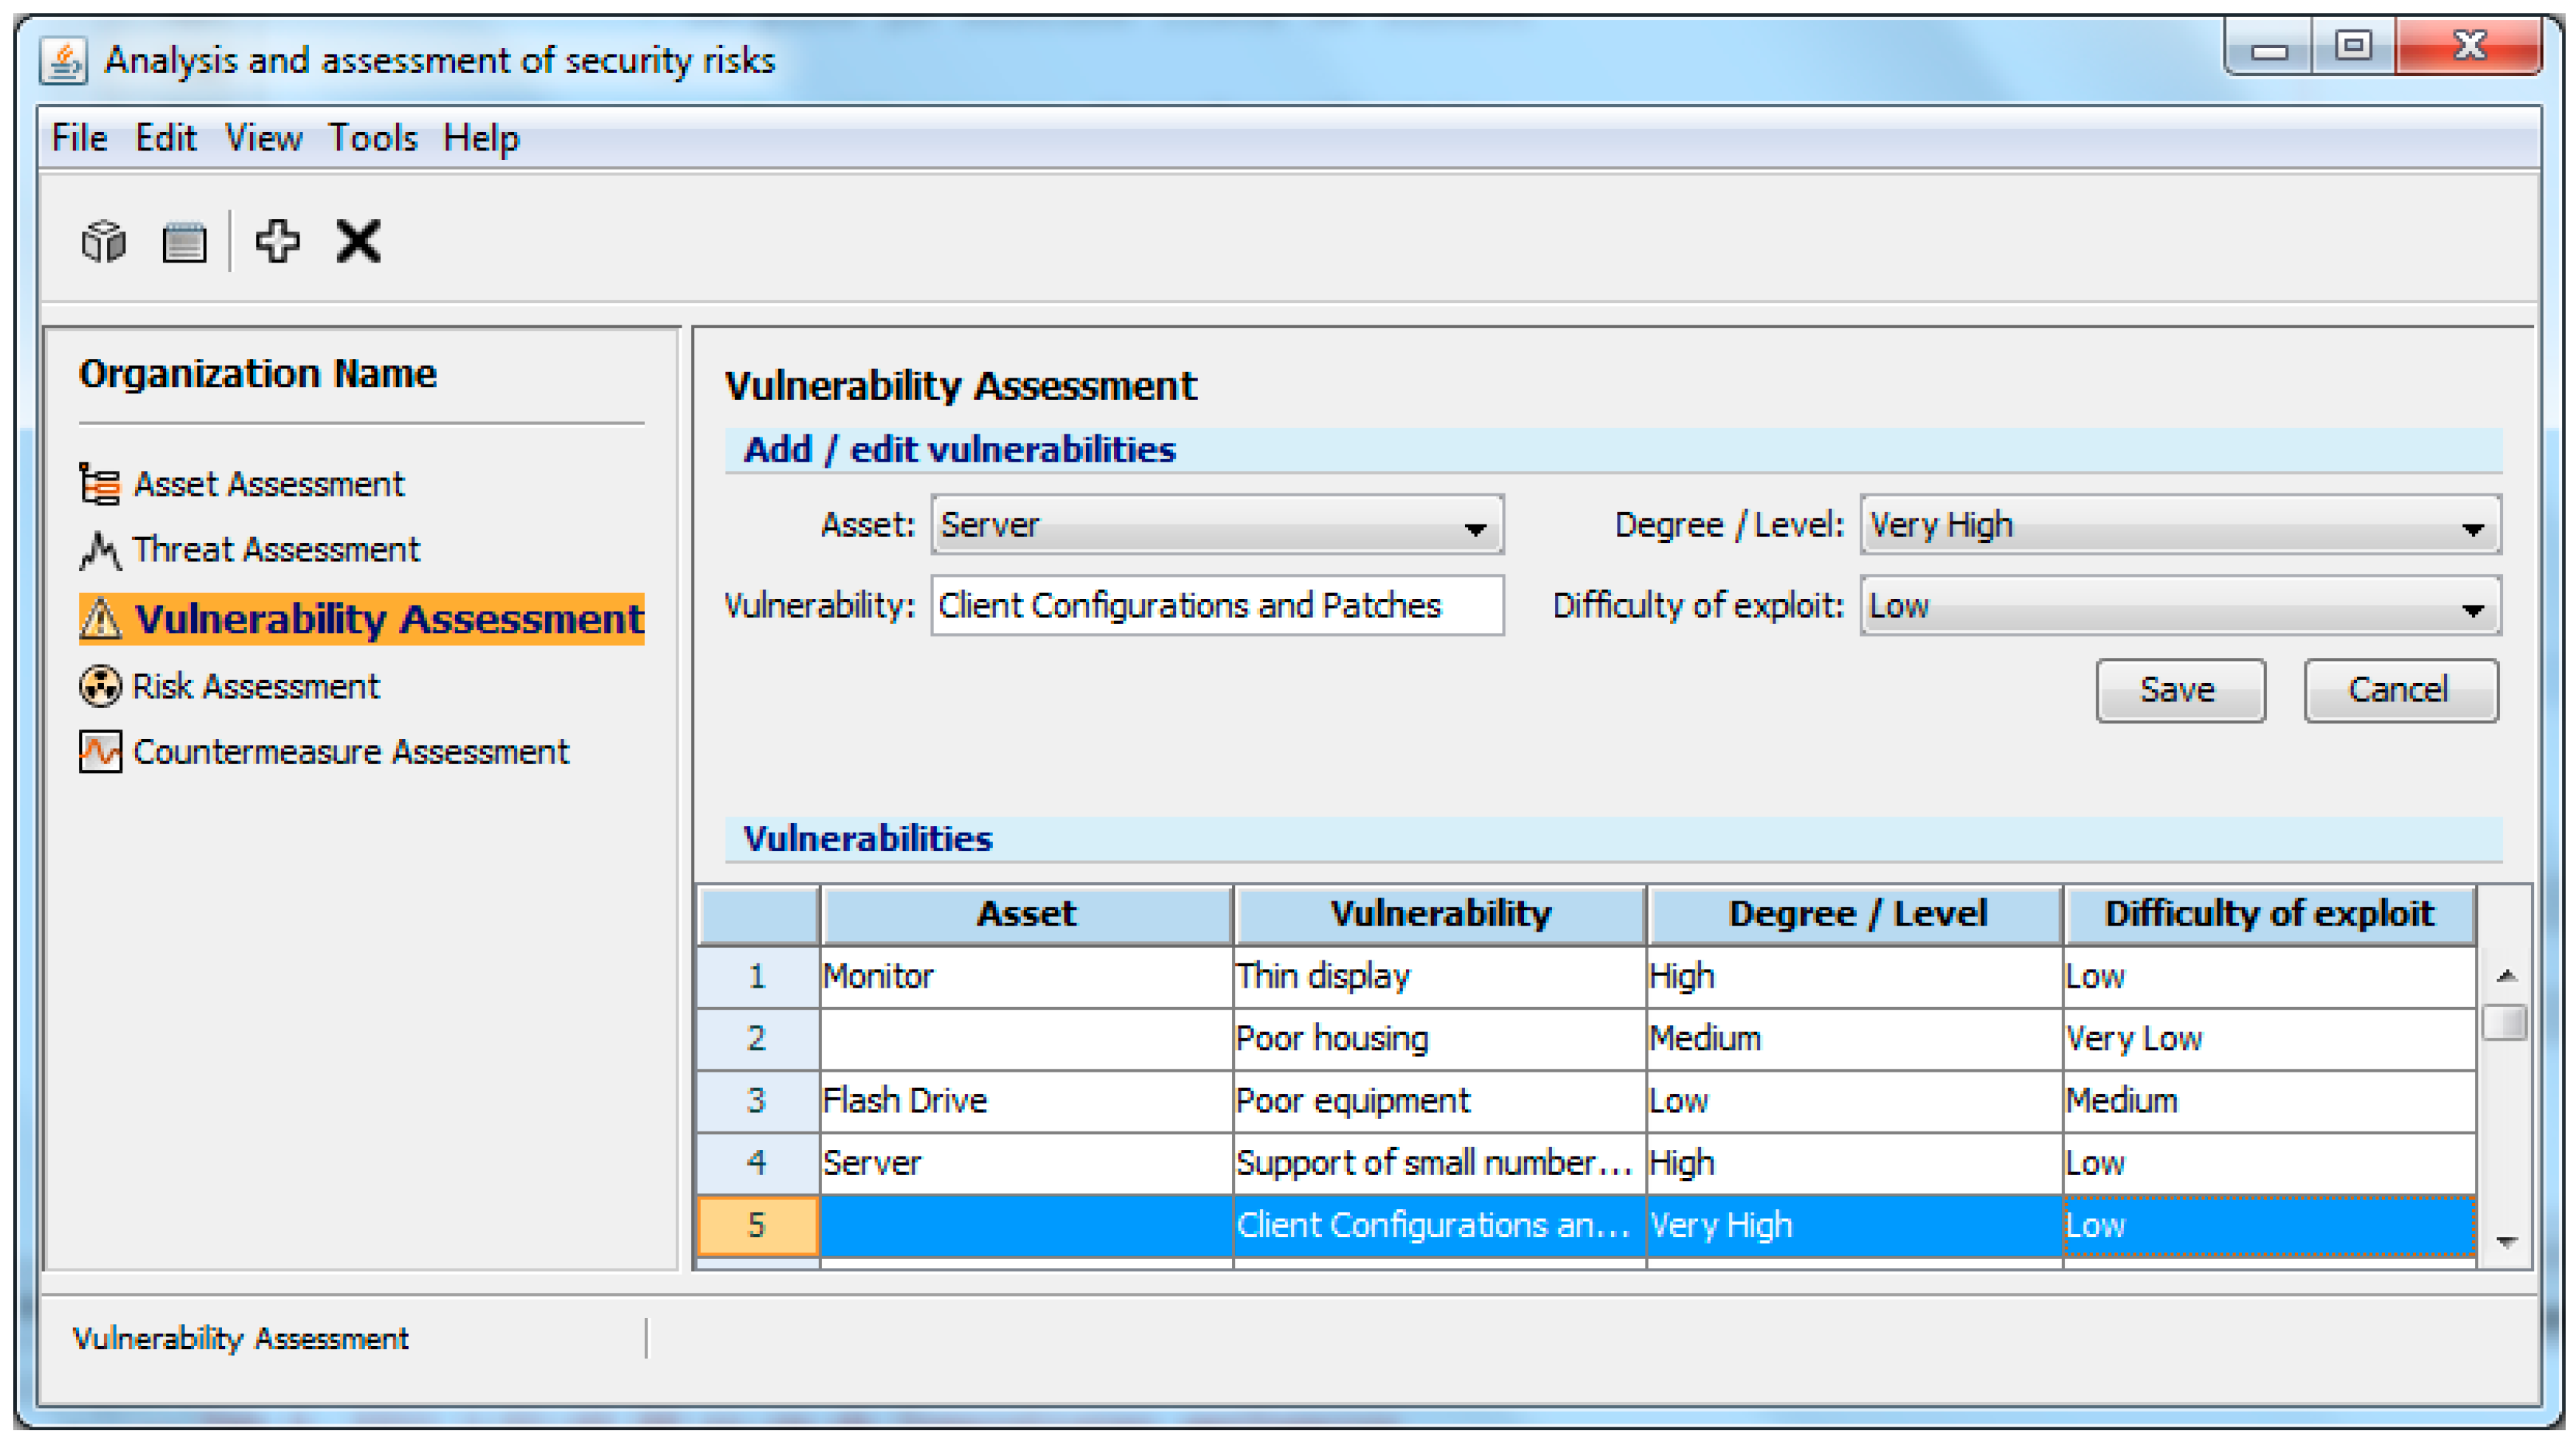2576x1442 pixels.
Task: Click the Risk Assessment radiation icon
Action: pos(100,687)
